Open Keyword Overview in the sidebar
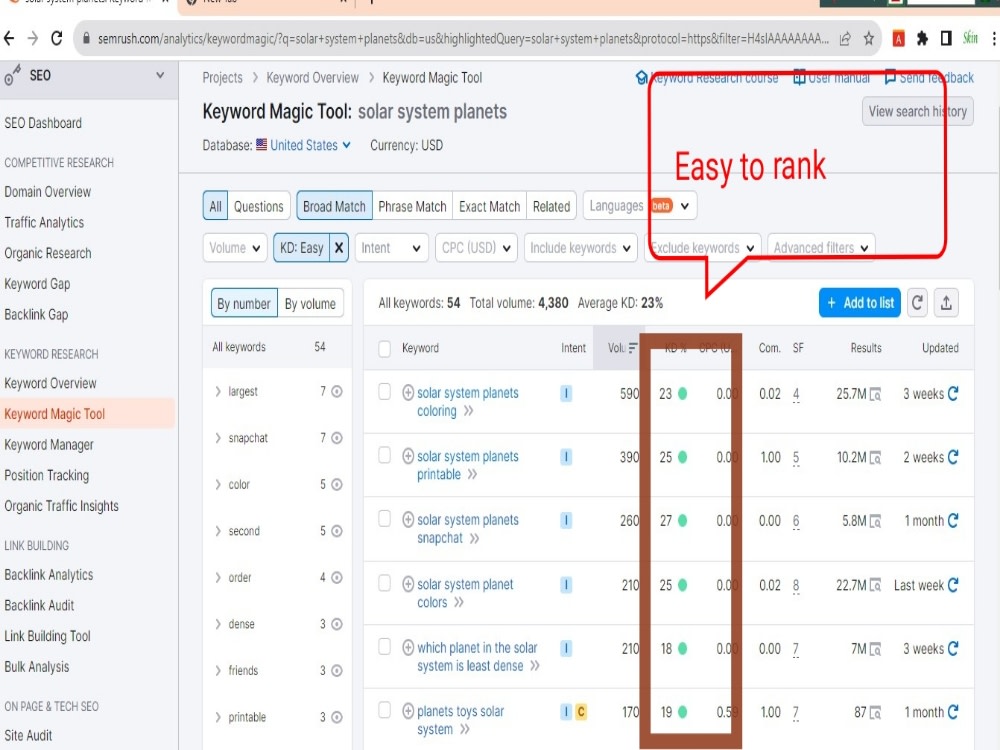Viewport: 1000px width, 750px height. coord(50,383)
